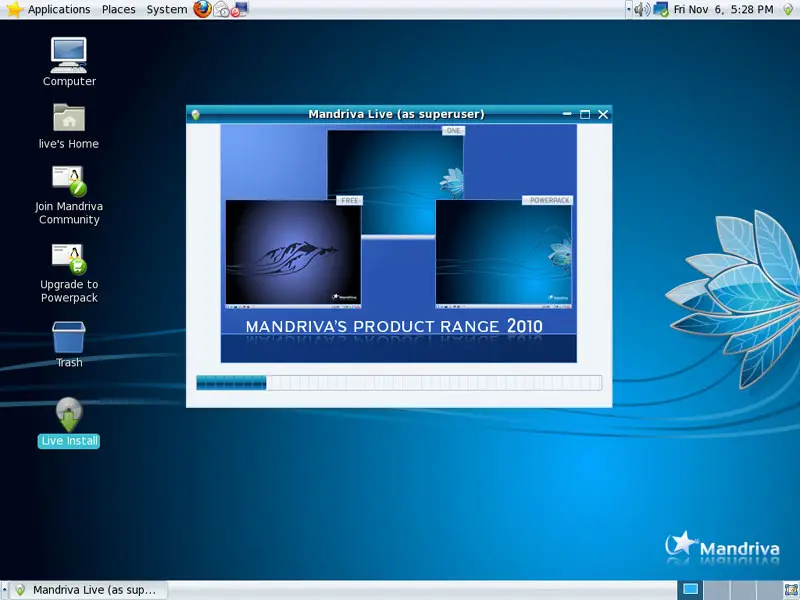This screenshot has height=600, width=800.
Task: Open Join Mandriva Community shortcut
Action: pyautogui.click(x=69, y=196)
